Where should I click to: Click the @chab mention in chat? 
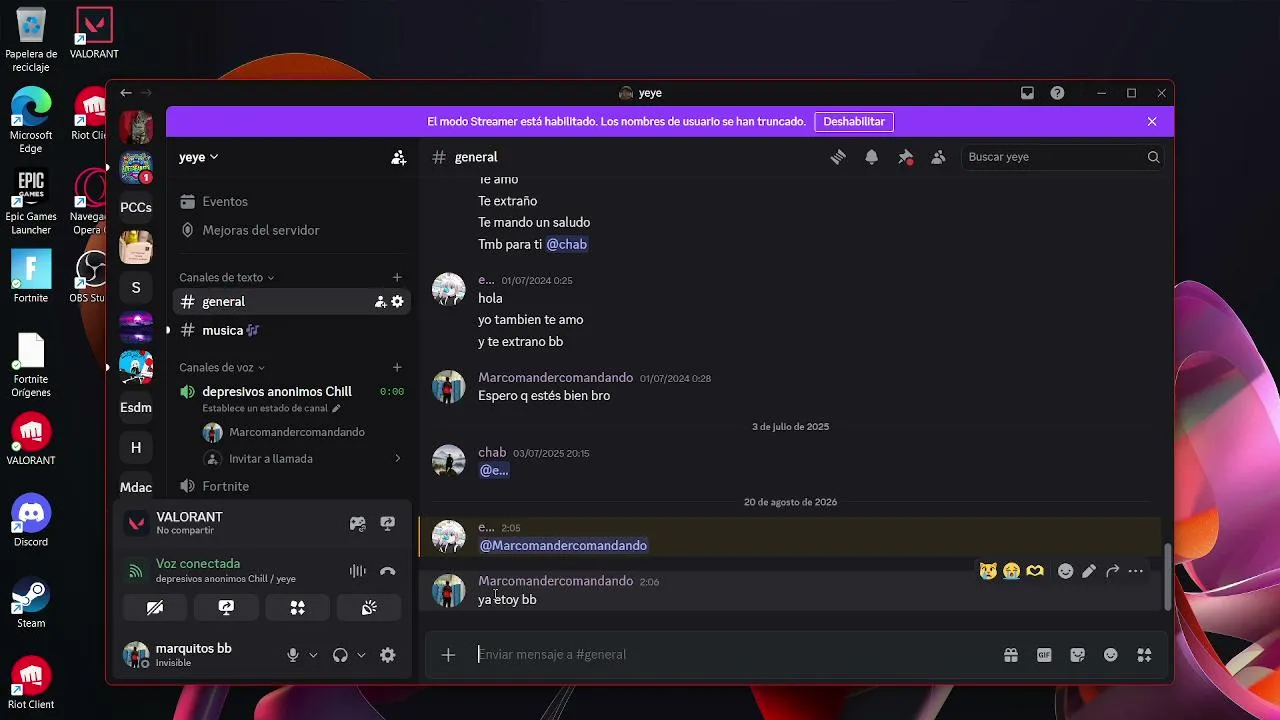pyautogui.click(x=566, y=244)
